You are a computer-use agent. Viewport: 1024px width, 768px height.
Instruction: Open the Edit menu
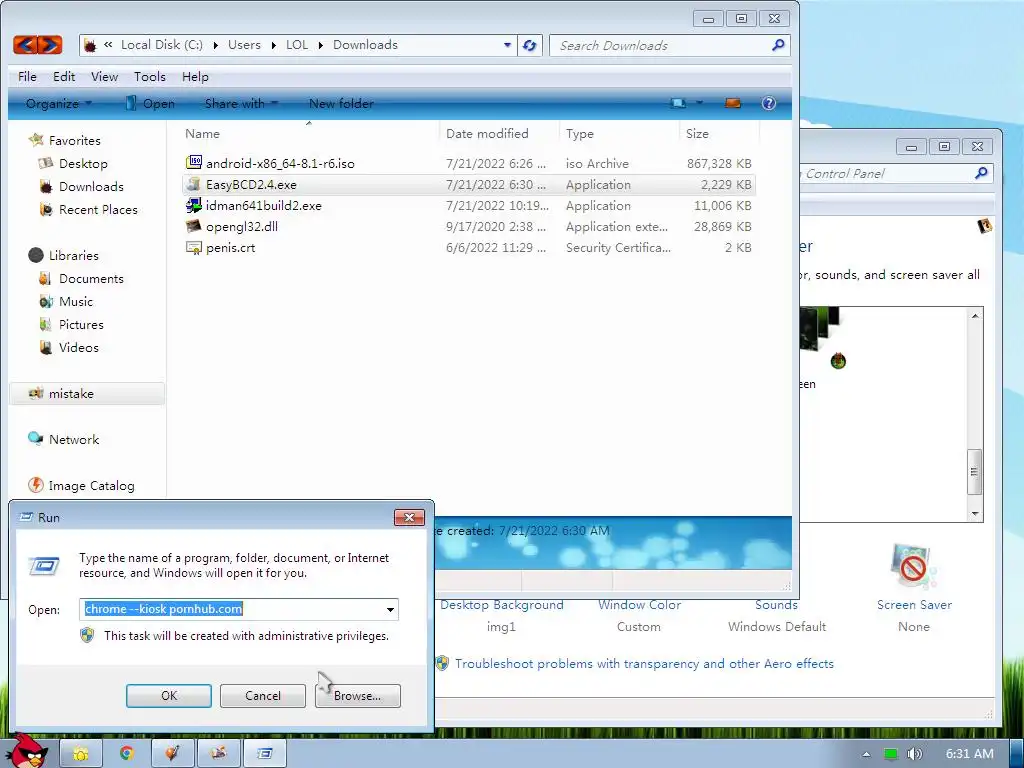pyautogui.click(x=64, y=76)
